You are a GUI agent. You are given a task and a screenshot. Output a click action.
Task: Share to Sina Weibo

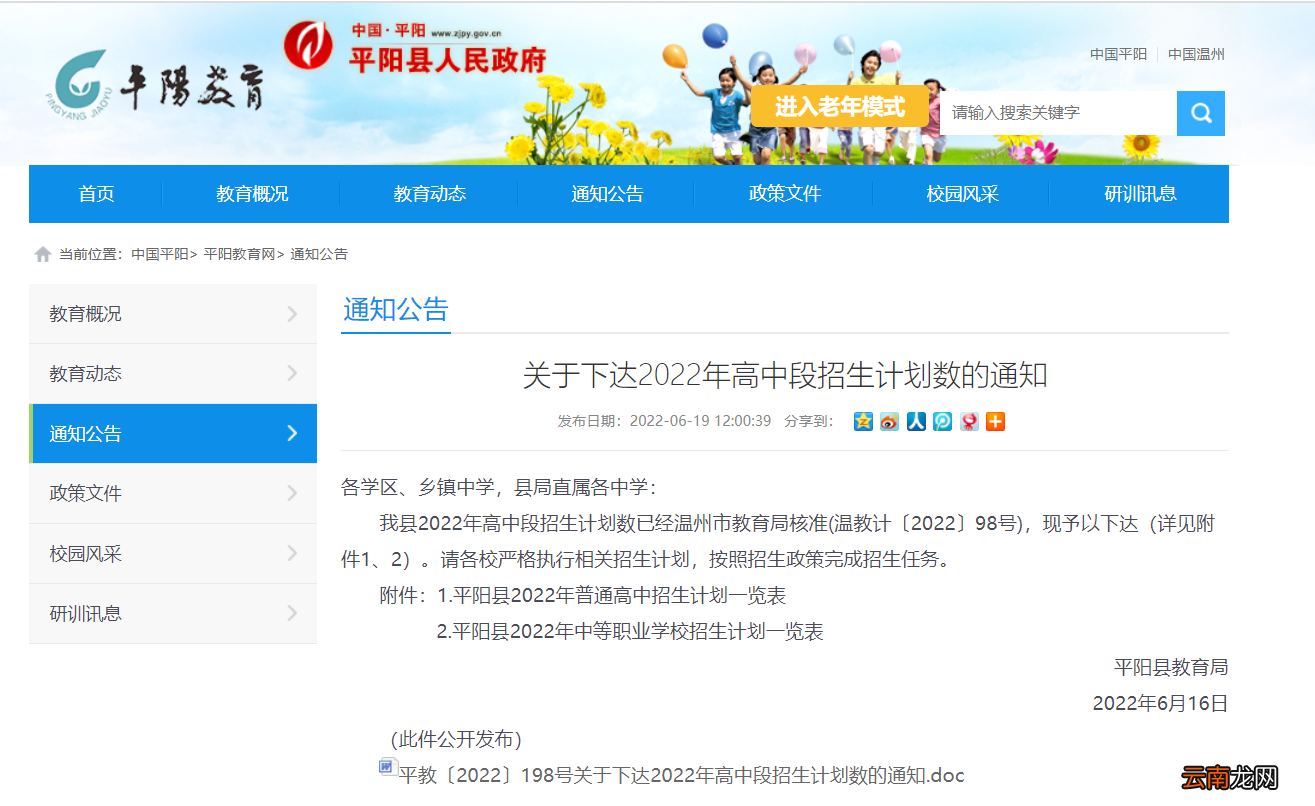tap(888, 422)
